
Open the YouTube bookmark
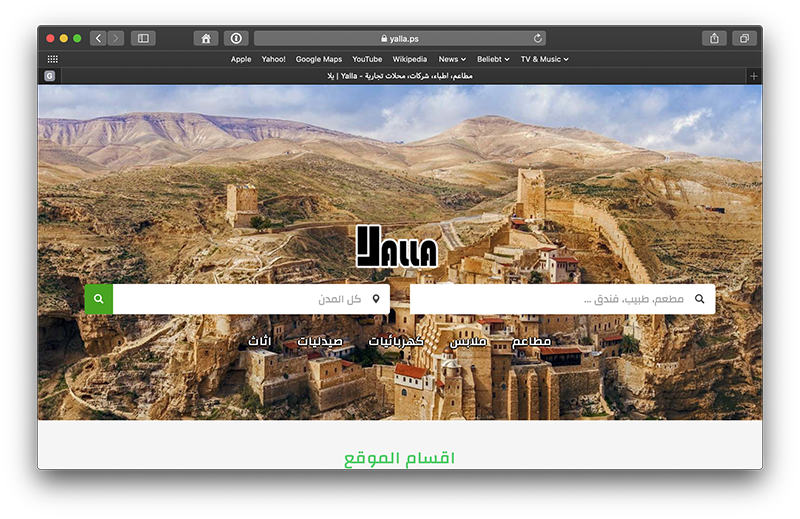(367, 59)
